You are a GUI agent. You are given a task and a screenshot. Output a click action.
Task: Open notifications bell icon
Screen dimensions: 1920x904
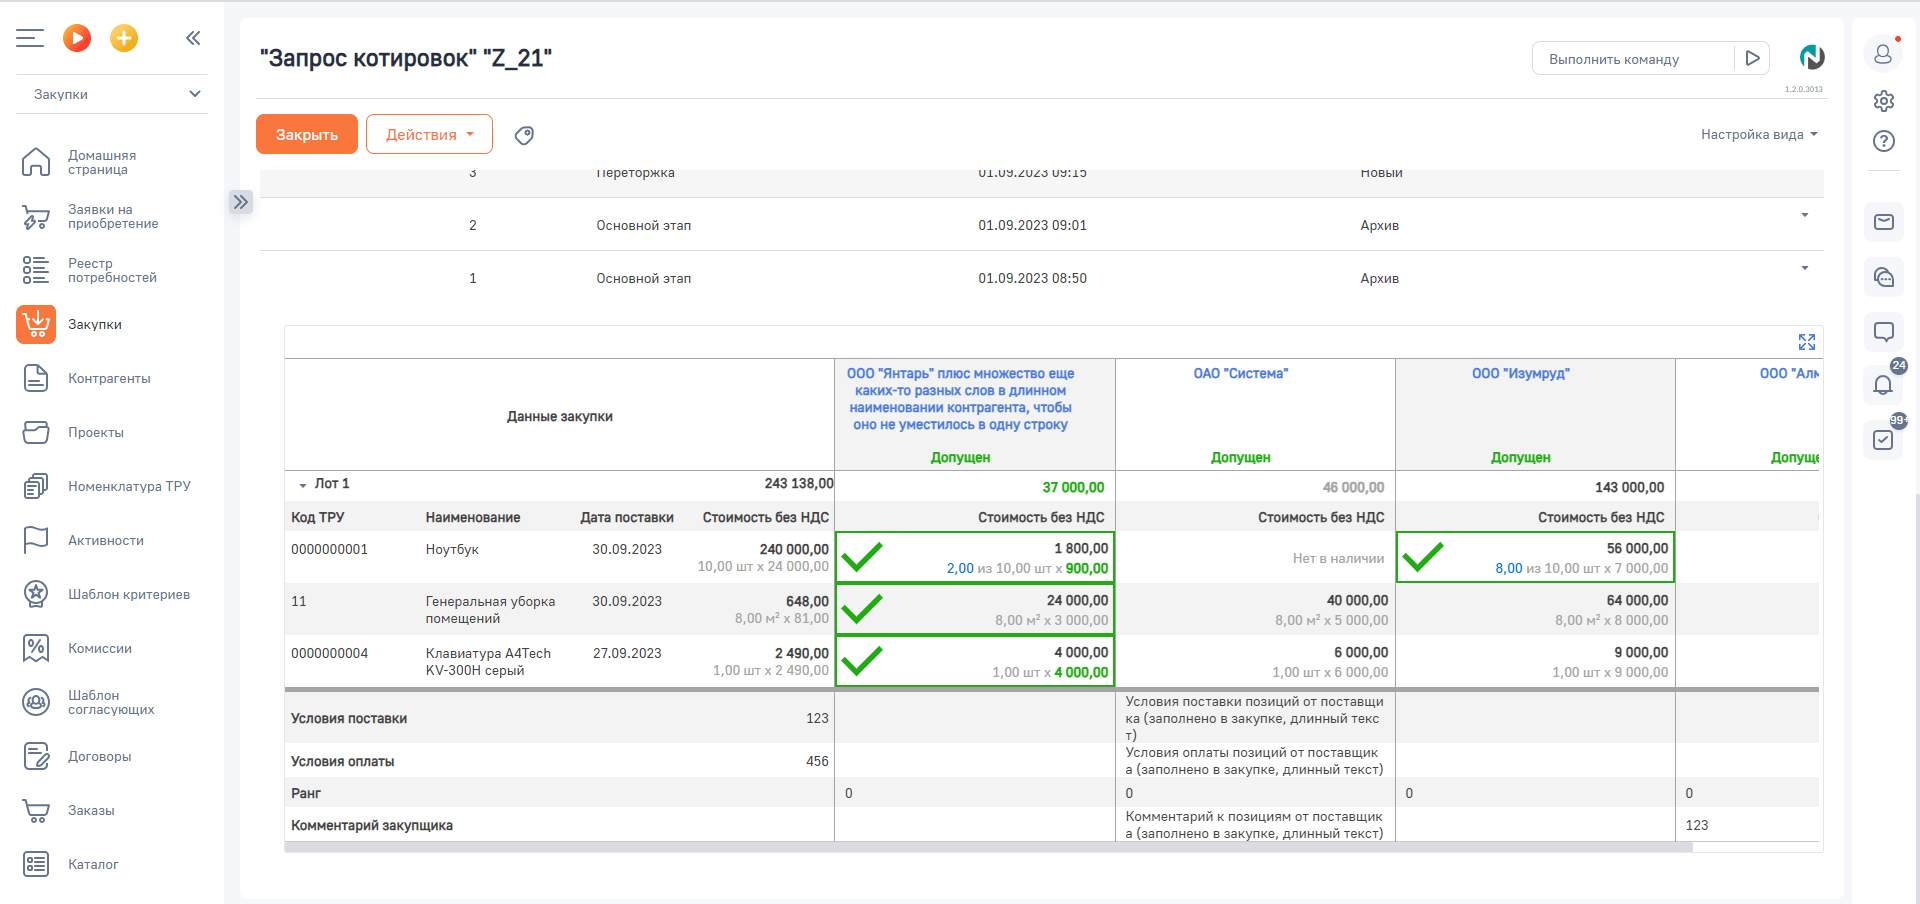(x=1883, y=385)
